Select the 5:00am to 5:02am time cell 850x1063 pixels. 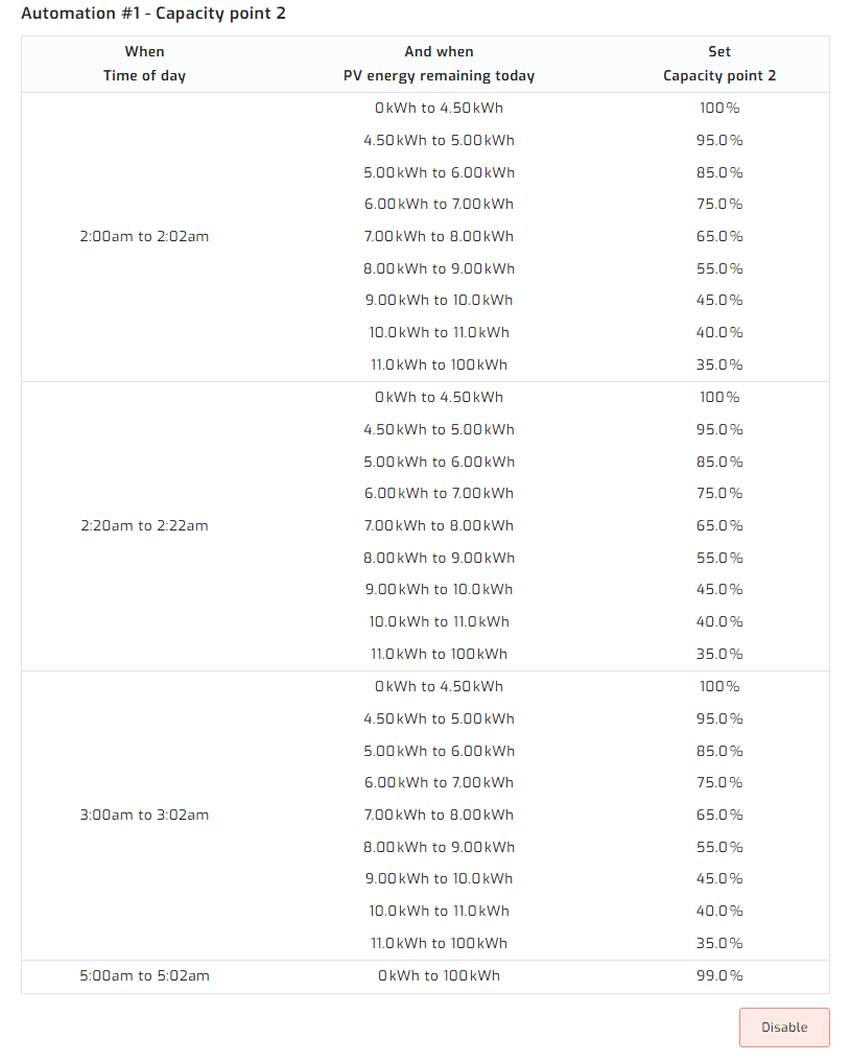coord(144,976)
